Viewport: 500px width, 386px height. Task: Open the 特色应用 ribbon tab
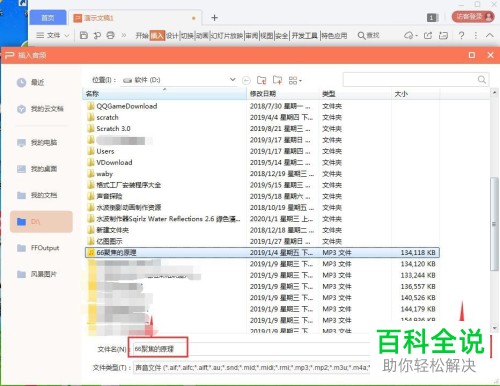[x=334, y=35]
